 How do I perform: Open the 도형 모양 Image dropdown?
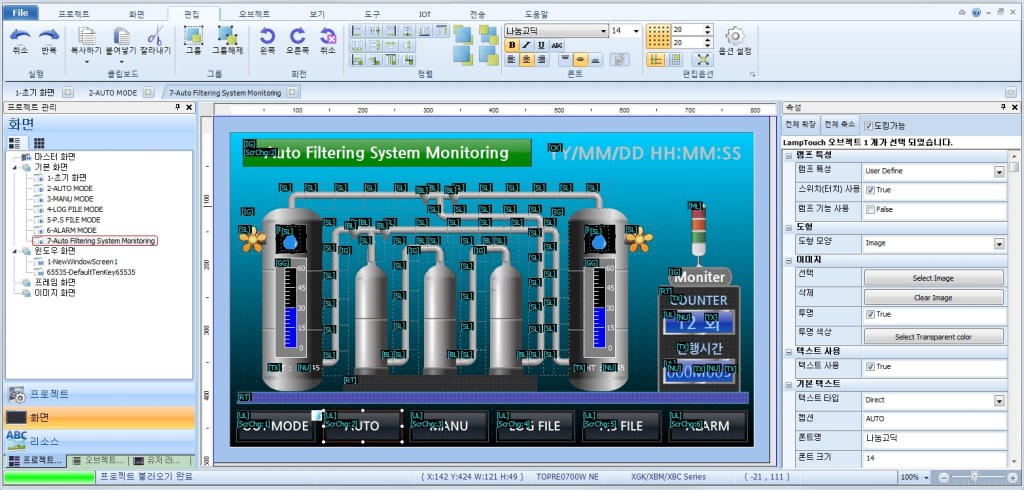[998, 244]
